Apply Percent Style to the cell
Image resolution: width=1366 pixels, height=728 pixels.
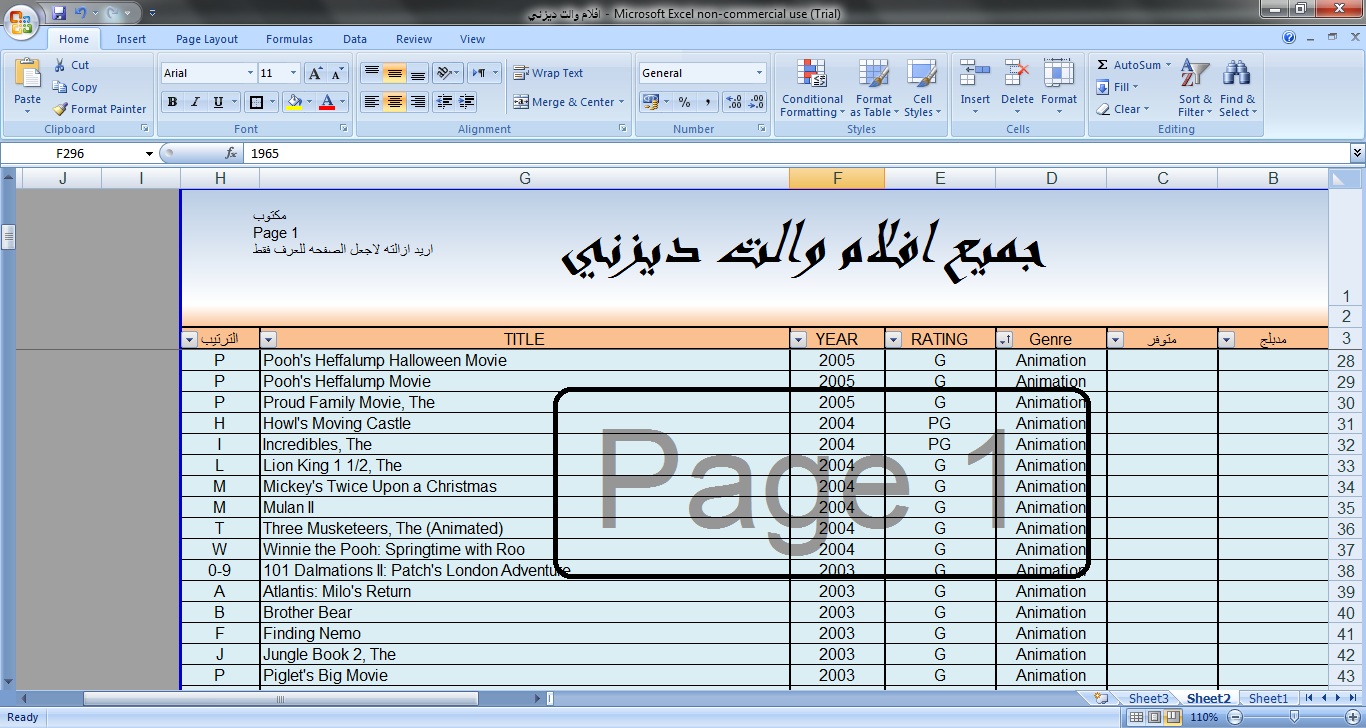coord(685,102)
